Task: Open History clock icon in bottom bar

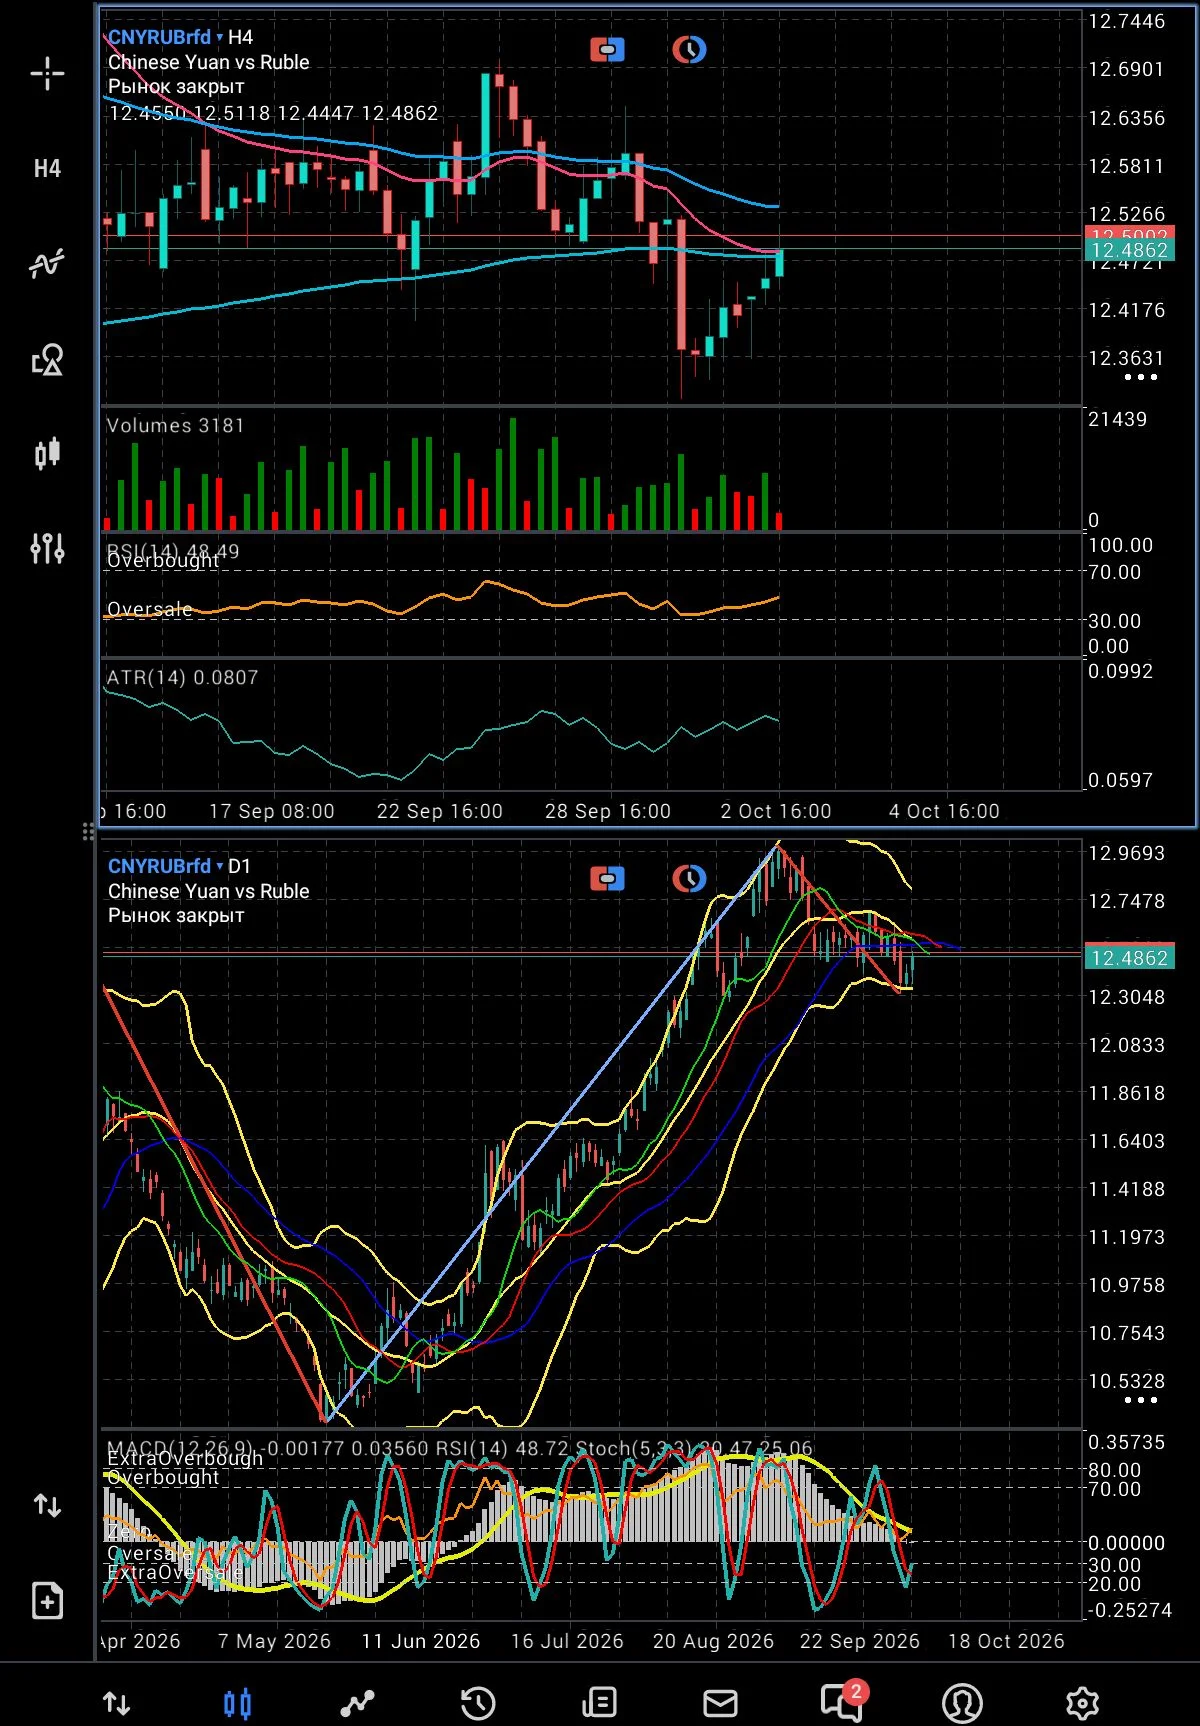Action: click(478, 1703)
